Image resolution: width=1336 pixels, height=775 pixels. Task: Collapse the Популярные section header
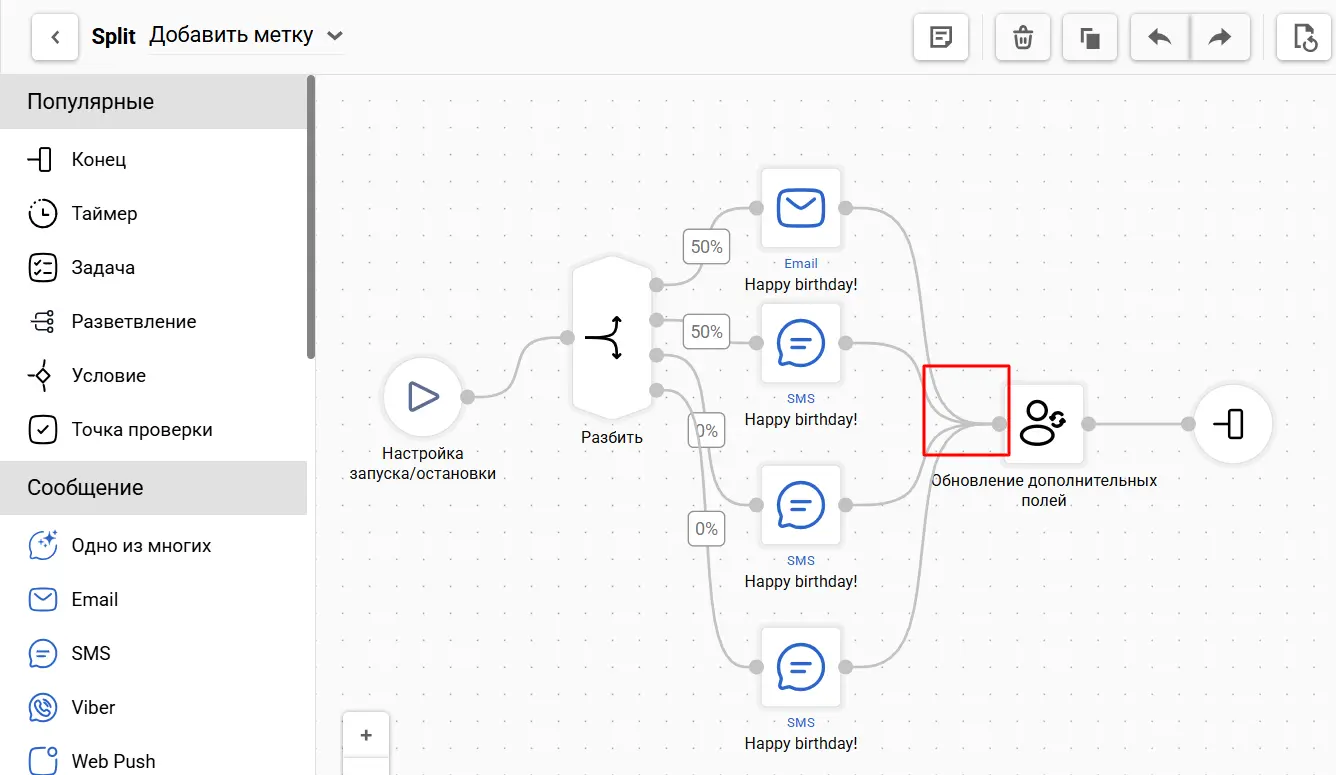click(153, 102)
